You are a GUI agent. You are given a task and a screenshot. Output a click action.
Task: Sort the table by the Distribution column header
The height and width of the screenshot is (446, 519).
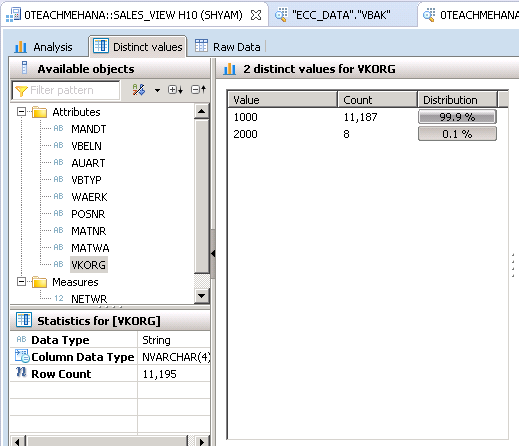click(x=457, y=100)
